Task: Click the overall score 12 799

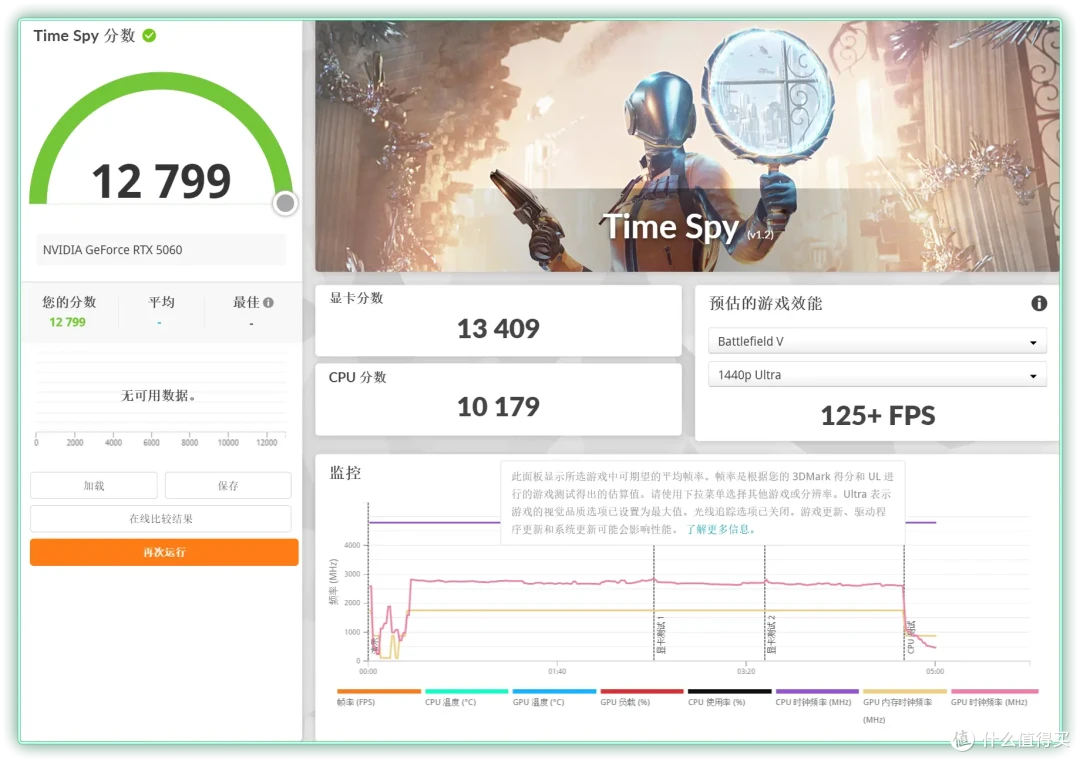Action: [x=161, y=181]
